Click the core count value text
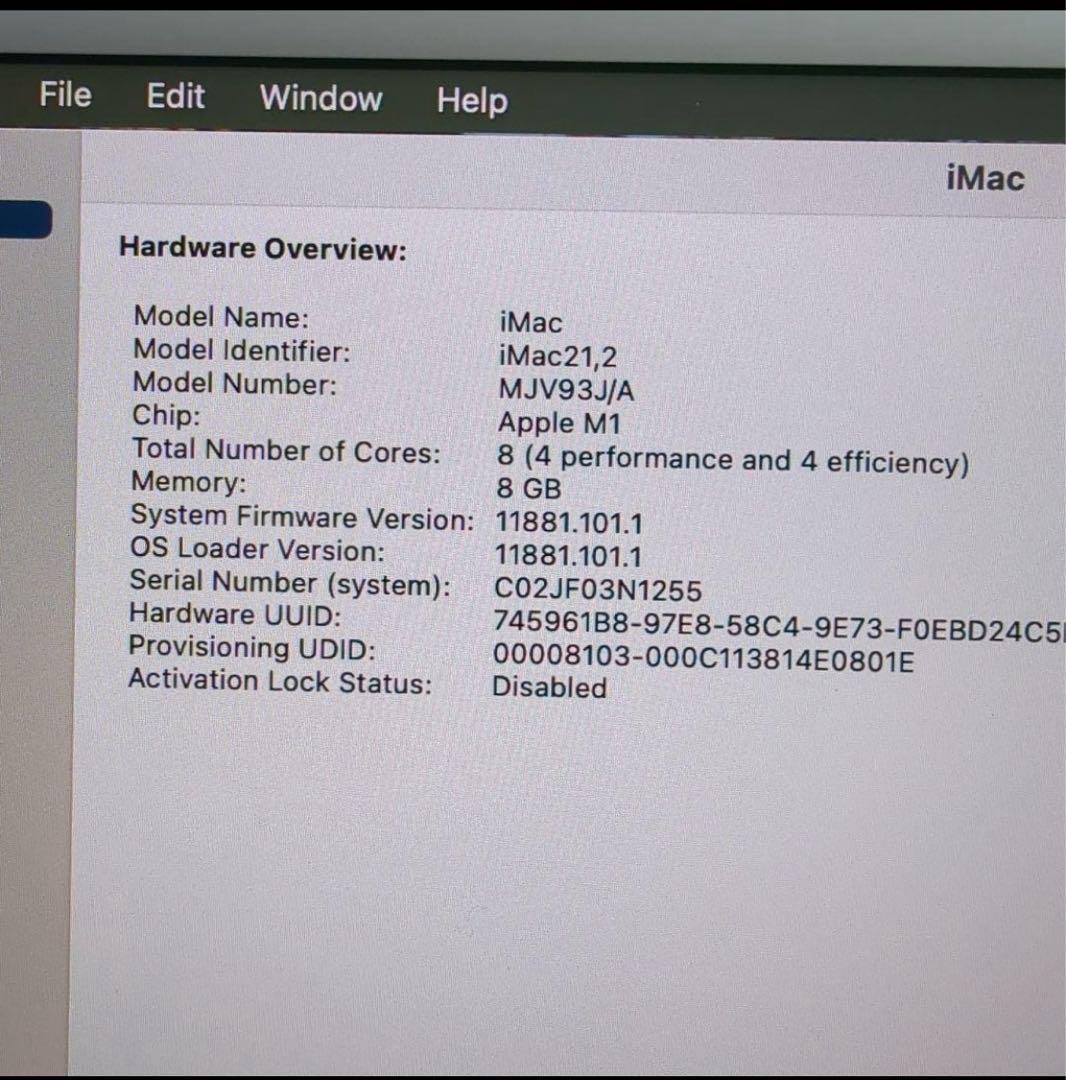This screenshot has width=1066, height=1080. click(732, 460)
